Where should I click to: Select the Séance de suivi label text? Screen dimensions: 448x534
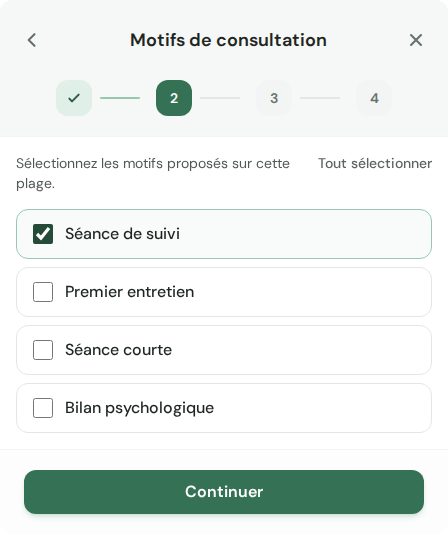coord(122,234)
